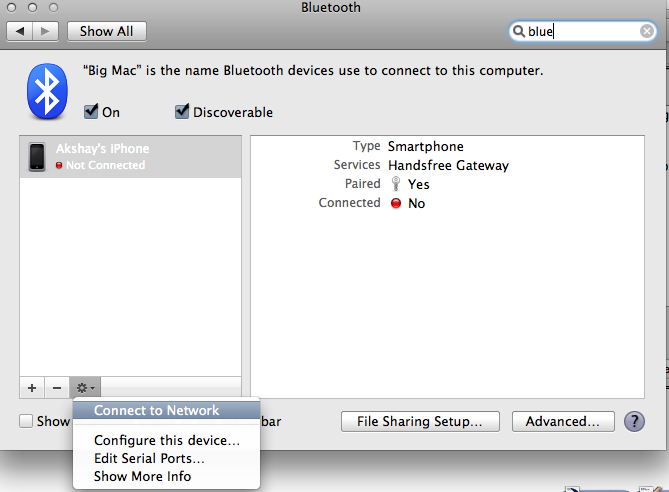This screenshot has height=492, width=669.
Task: Click the magnifying glass search icon
Action: tap(518, 31)
